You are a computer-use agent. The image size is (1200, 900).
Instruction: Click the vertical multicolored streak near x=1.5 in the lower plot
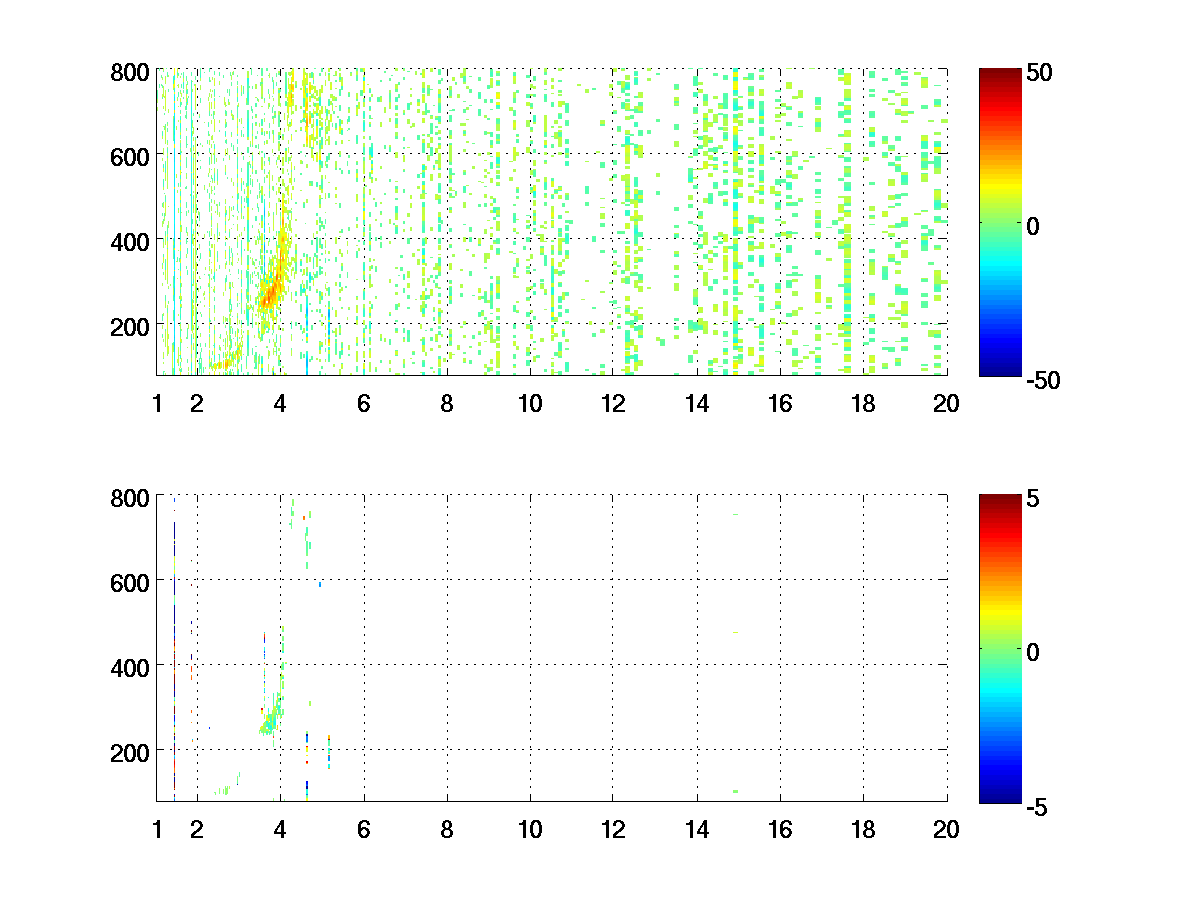[x=174, y=647]
